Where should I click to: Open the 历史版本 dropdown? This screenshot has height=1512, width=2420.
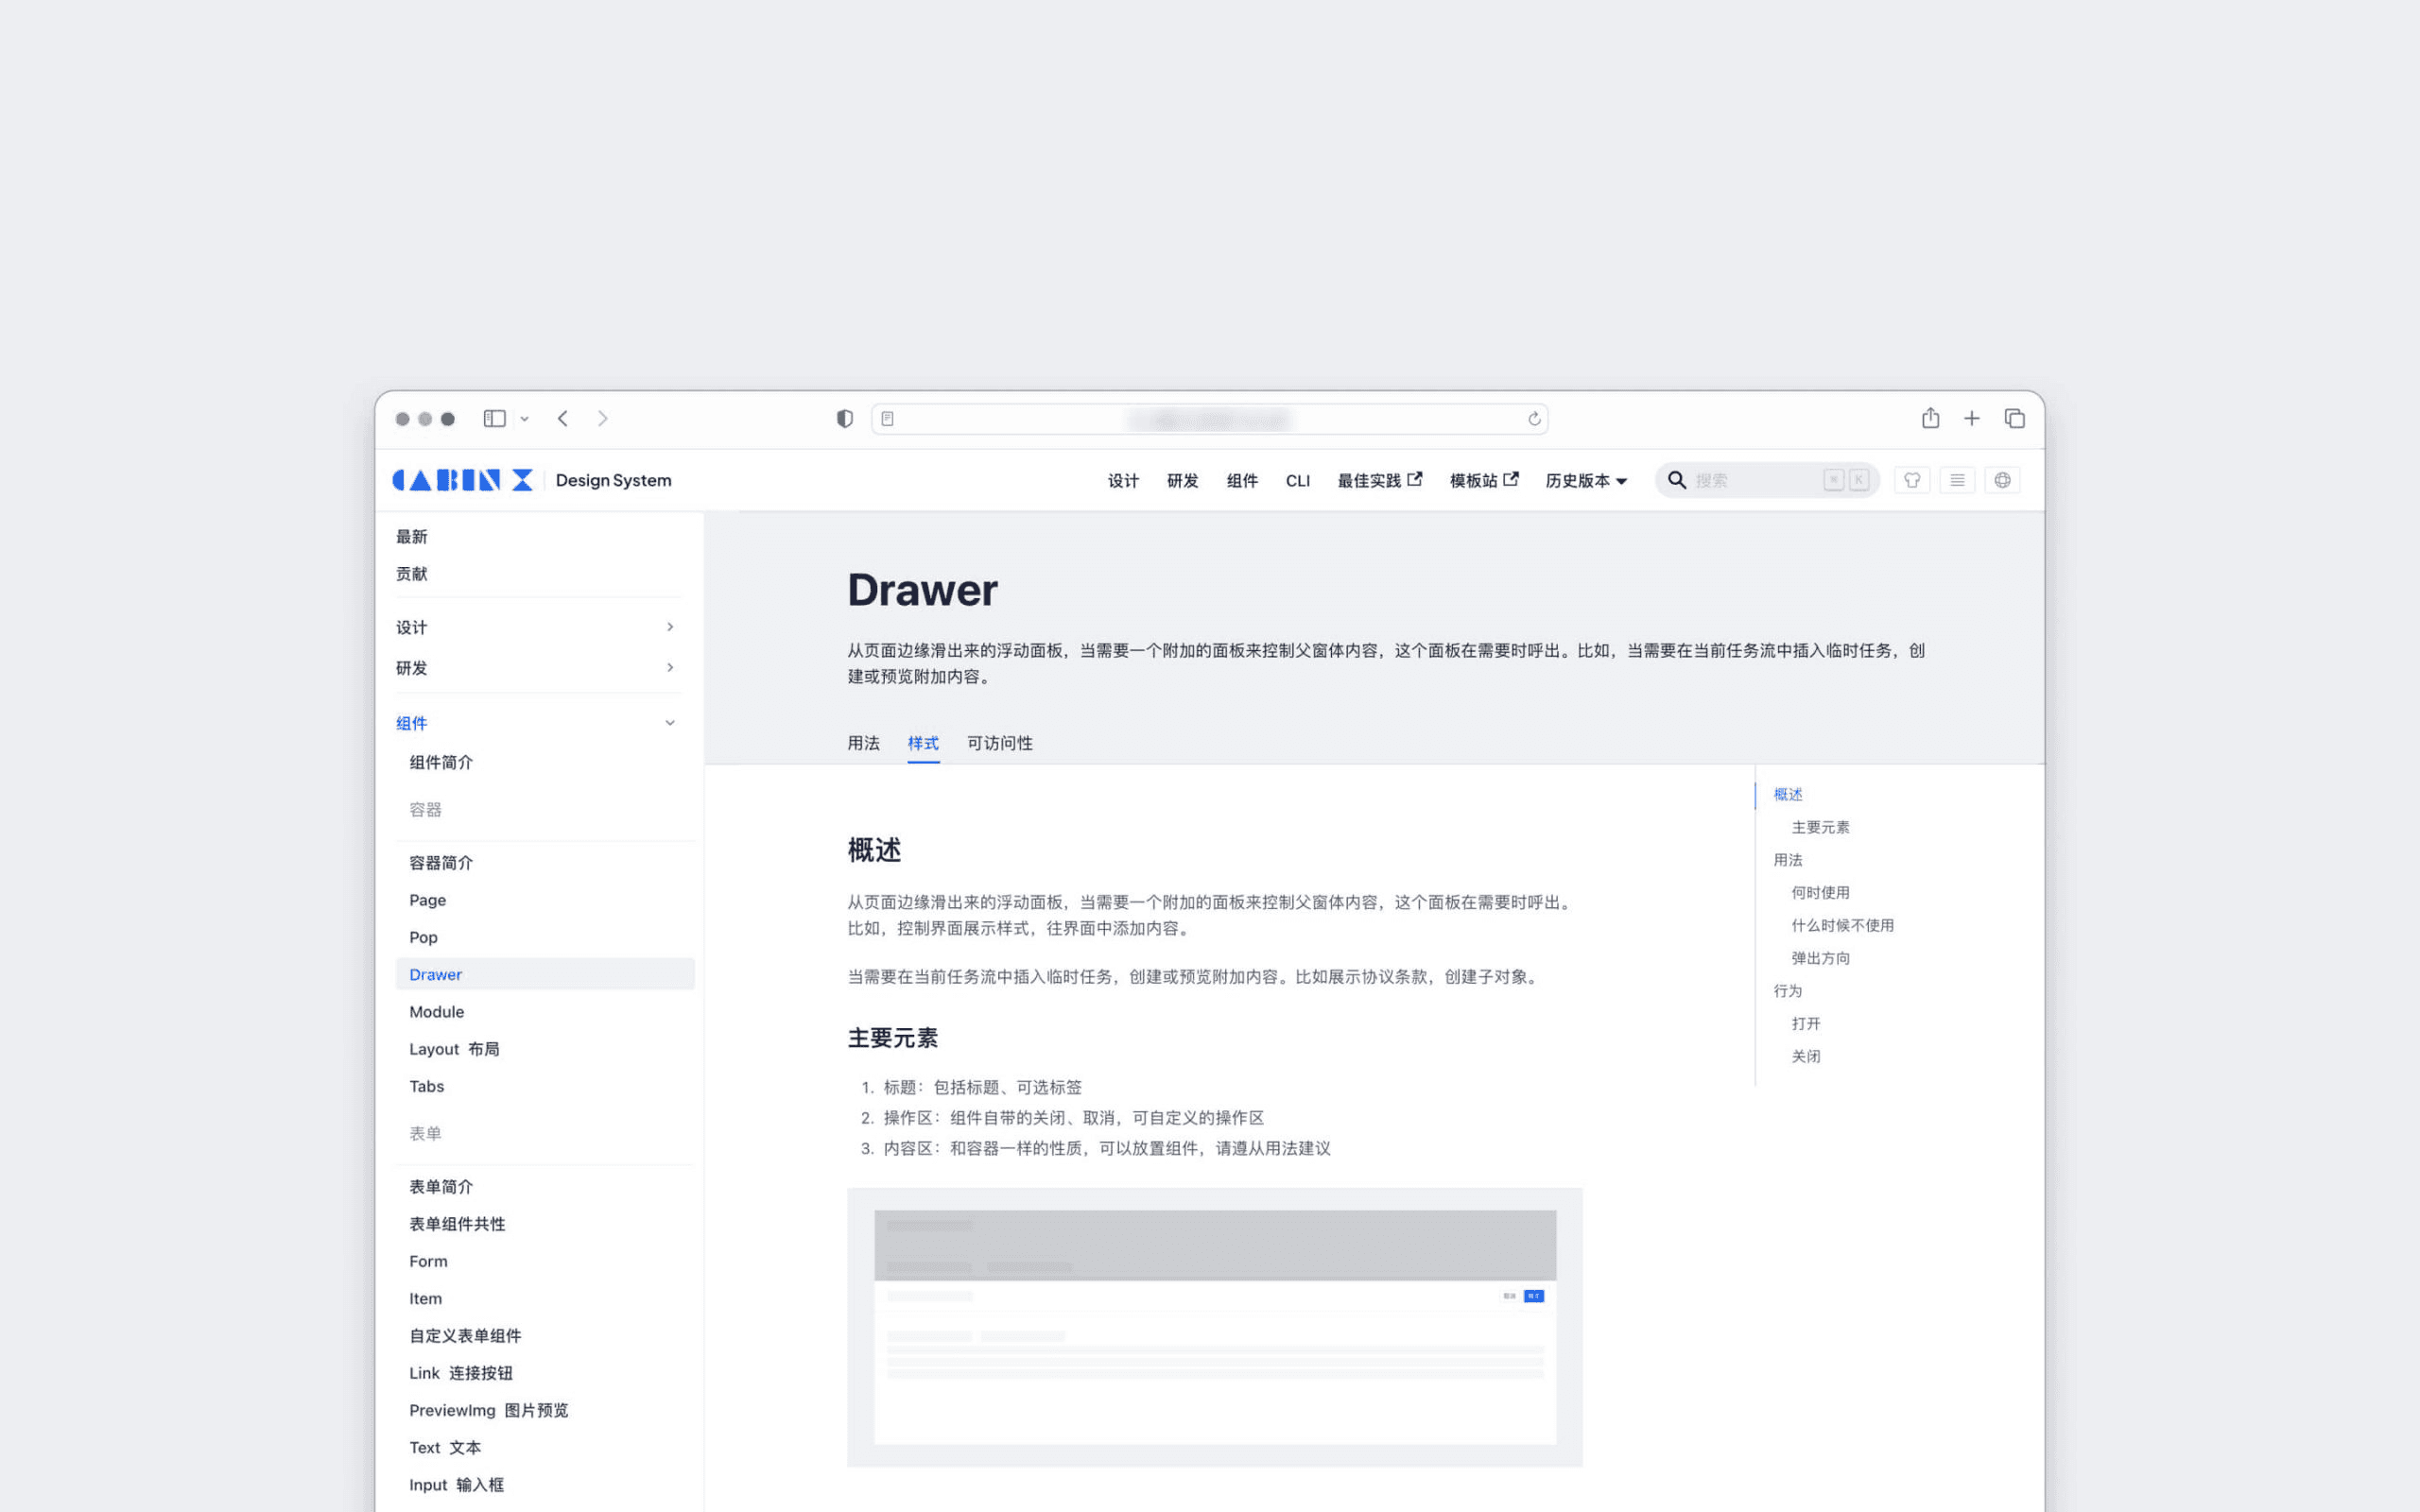coord(1586,481)
